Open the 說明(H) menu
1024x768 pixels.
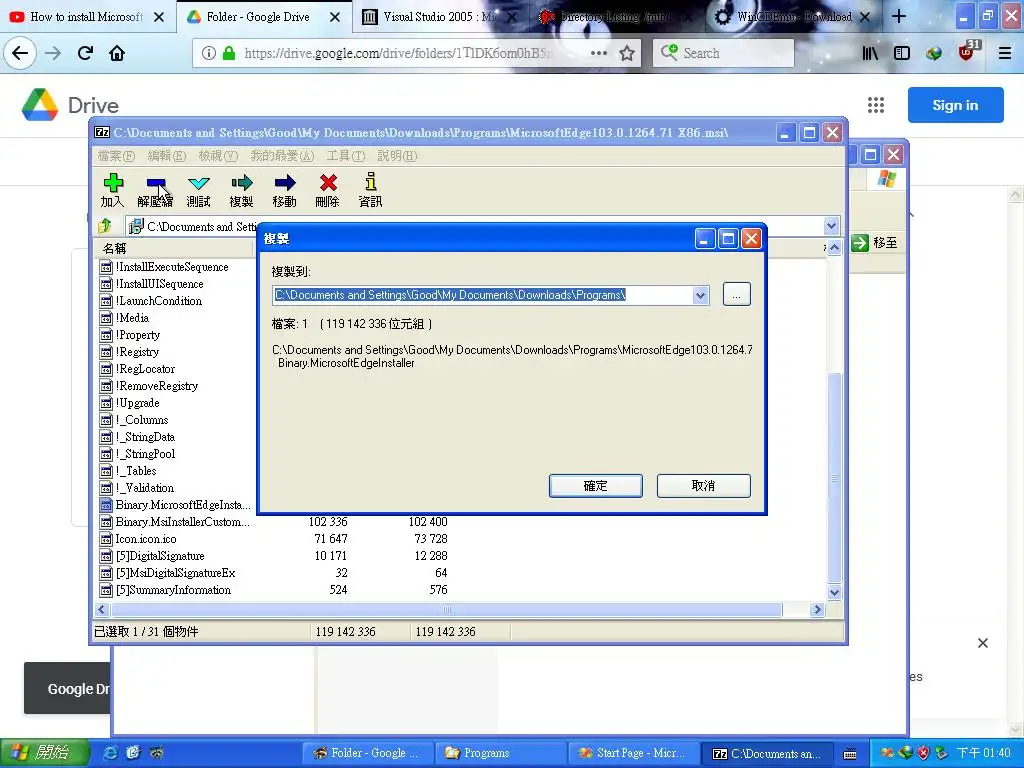point(397,155)
